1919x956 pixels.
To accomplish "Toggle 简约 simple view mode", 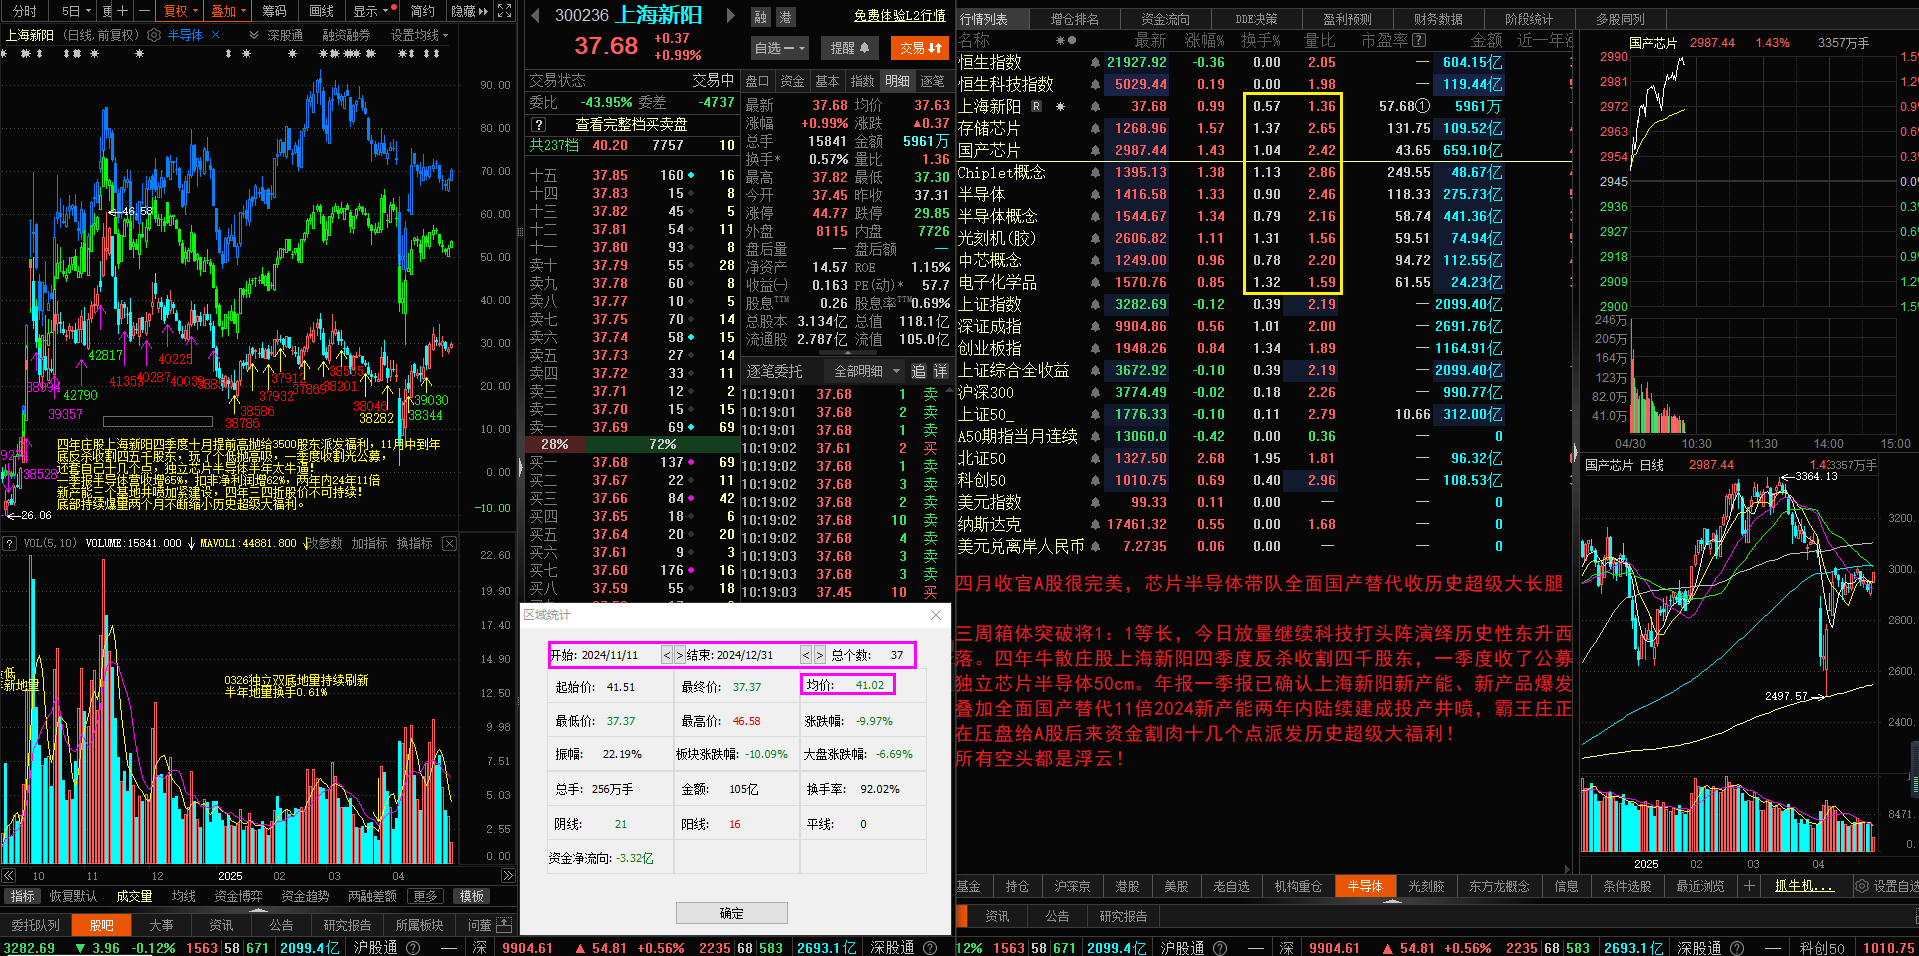I will (x=422, y=11).
